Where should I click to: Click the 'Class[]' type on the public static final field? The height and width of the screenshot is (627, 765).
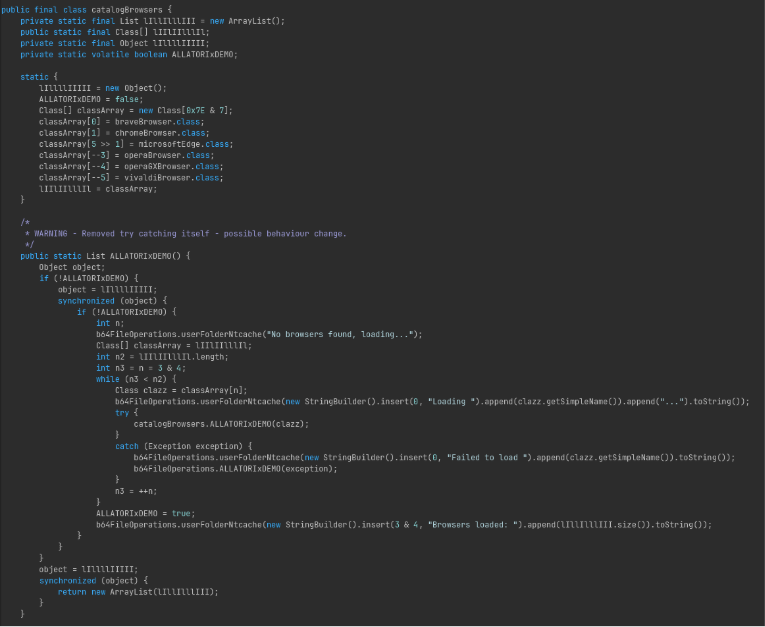[132, 32]
